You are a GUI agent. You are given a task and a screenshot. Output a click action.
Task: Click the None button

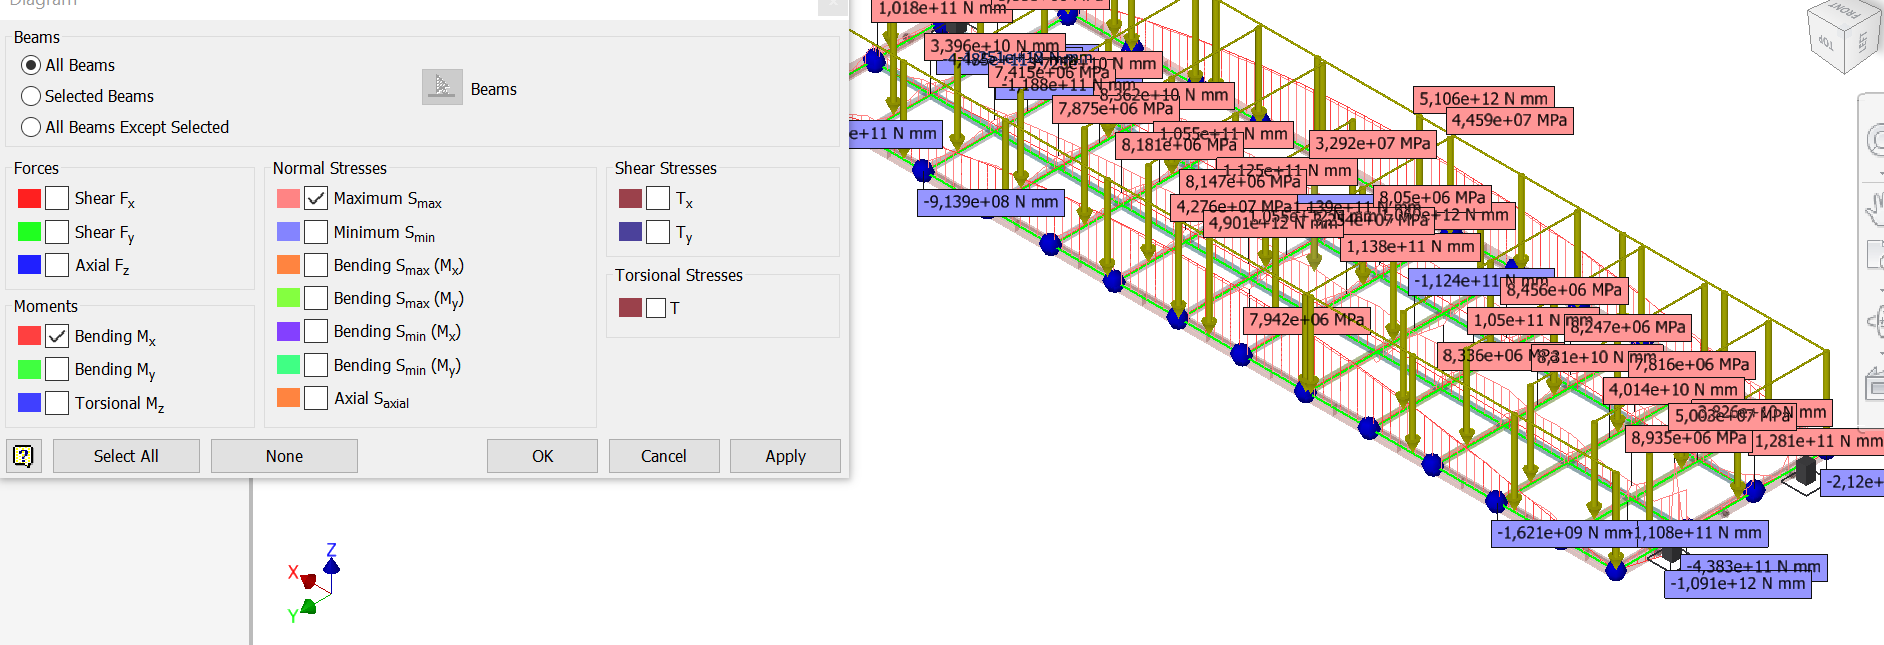[x=284, y=456]
